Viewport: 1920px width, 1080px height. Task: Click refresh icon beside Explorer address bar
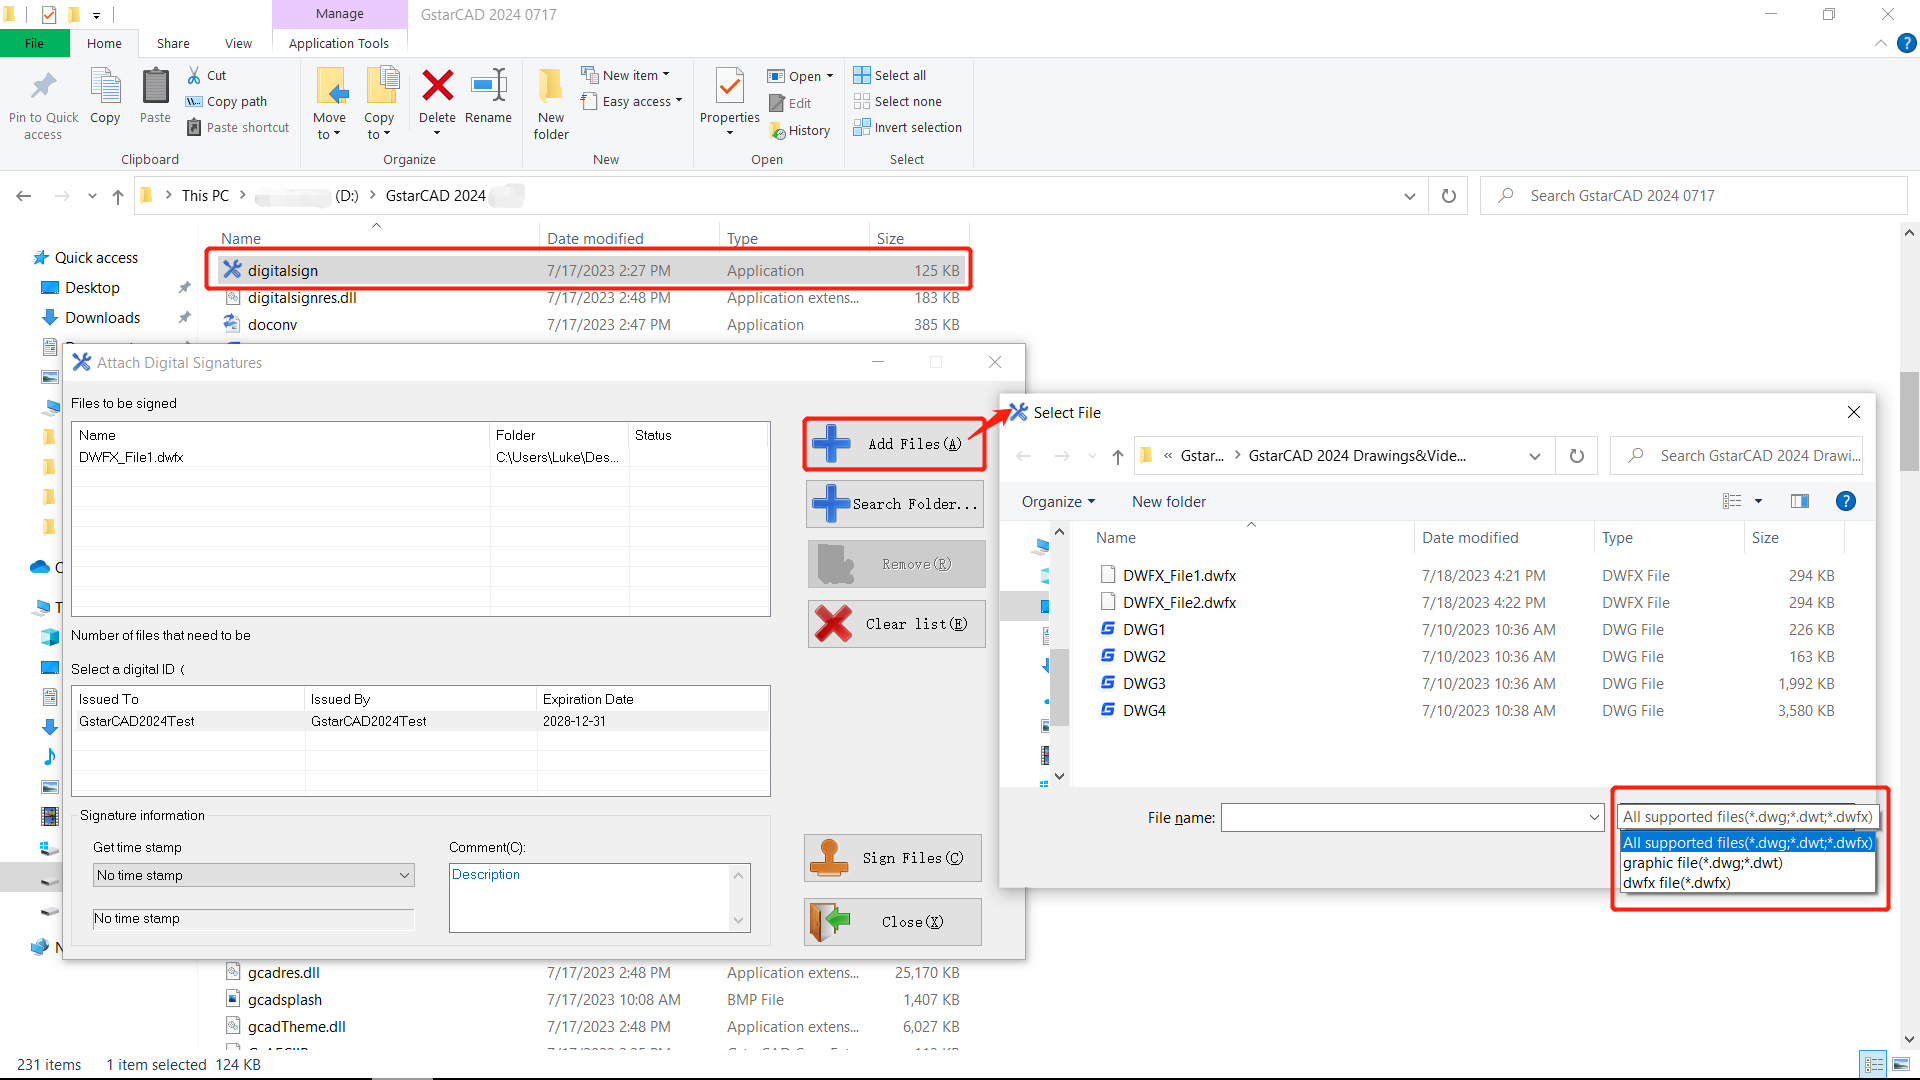1448,196
